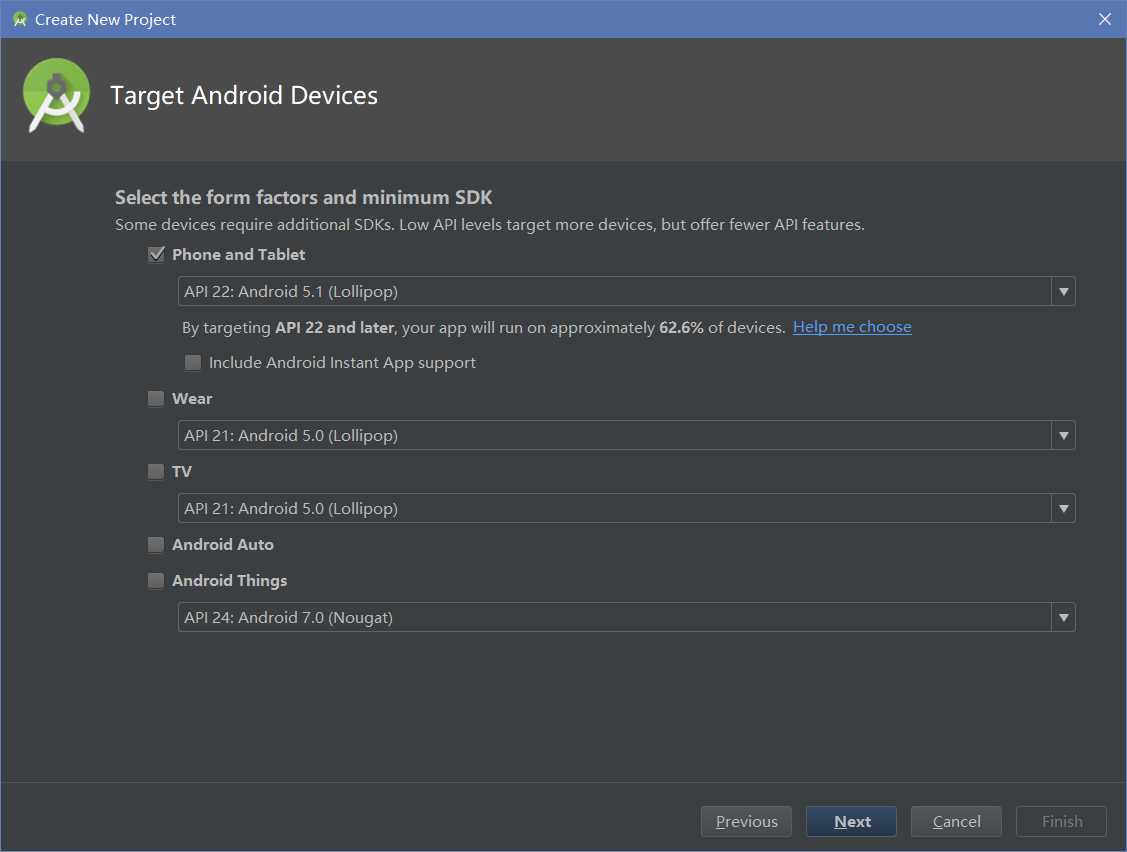Screen dimensions: 1127x852
Task: Cancel the new project wizard
Action: (956, 821)
